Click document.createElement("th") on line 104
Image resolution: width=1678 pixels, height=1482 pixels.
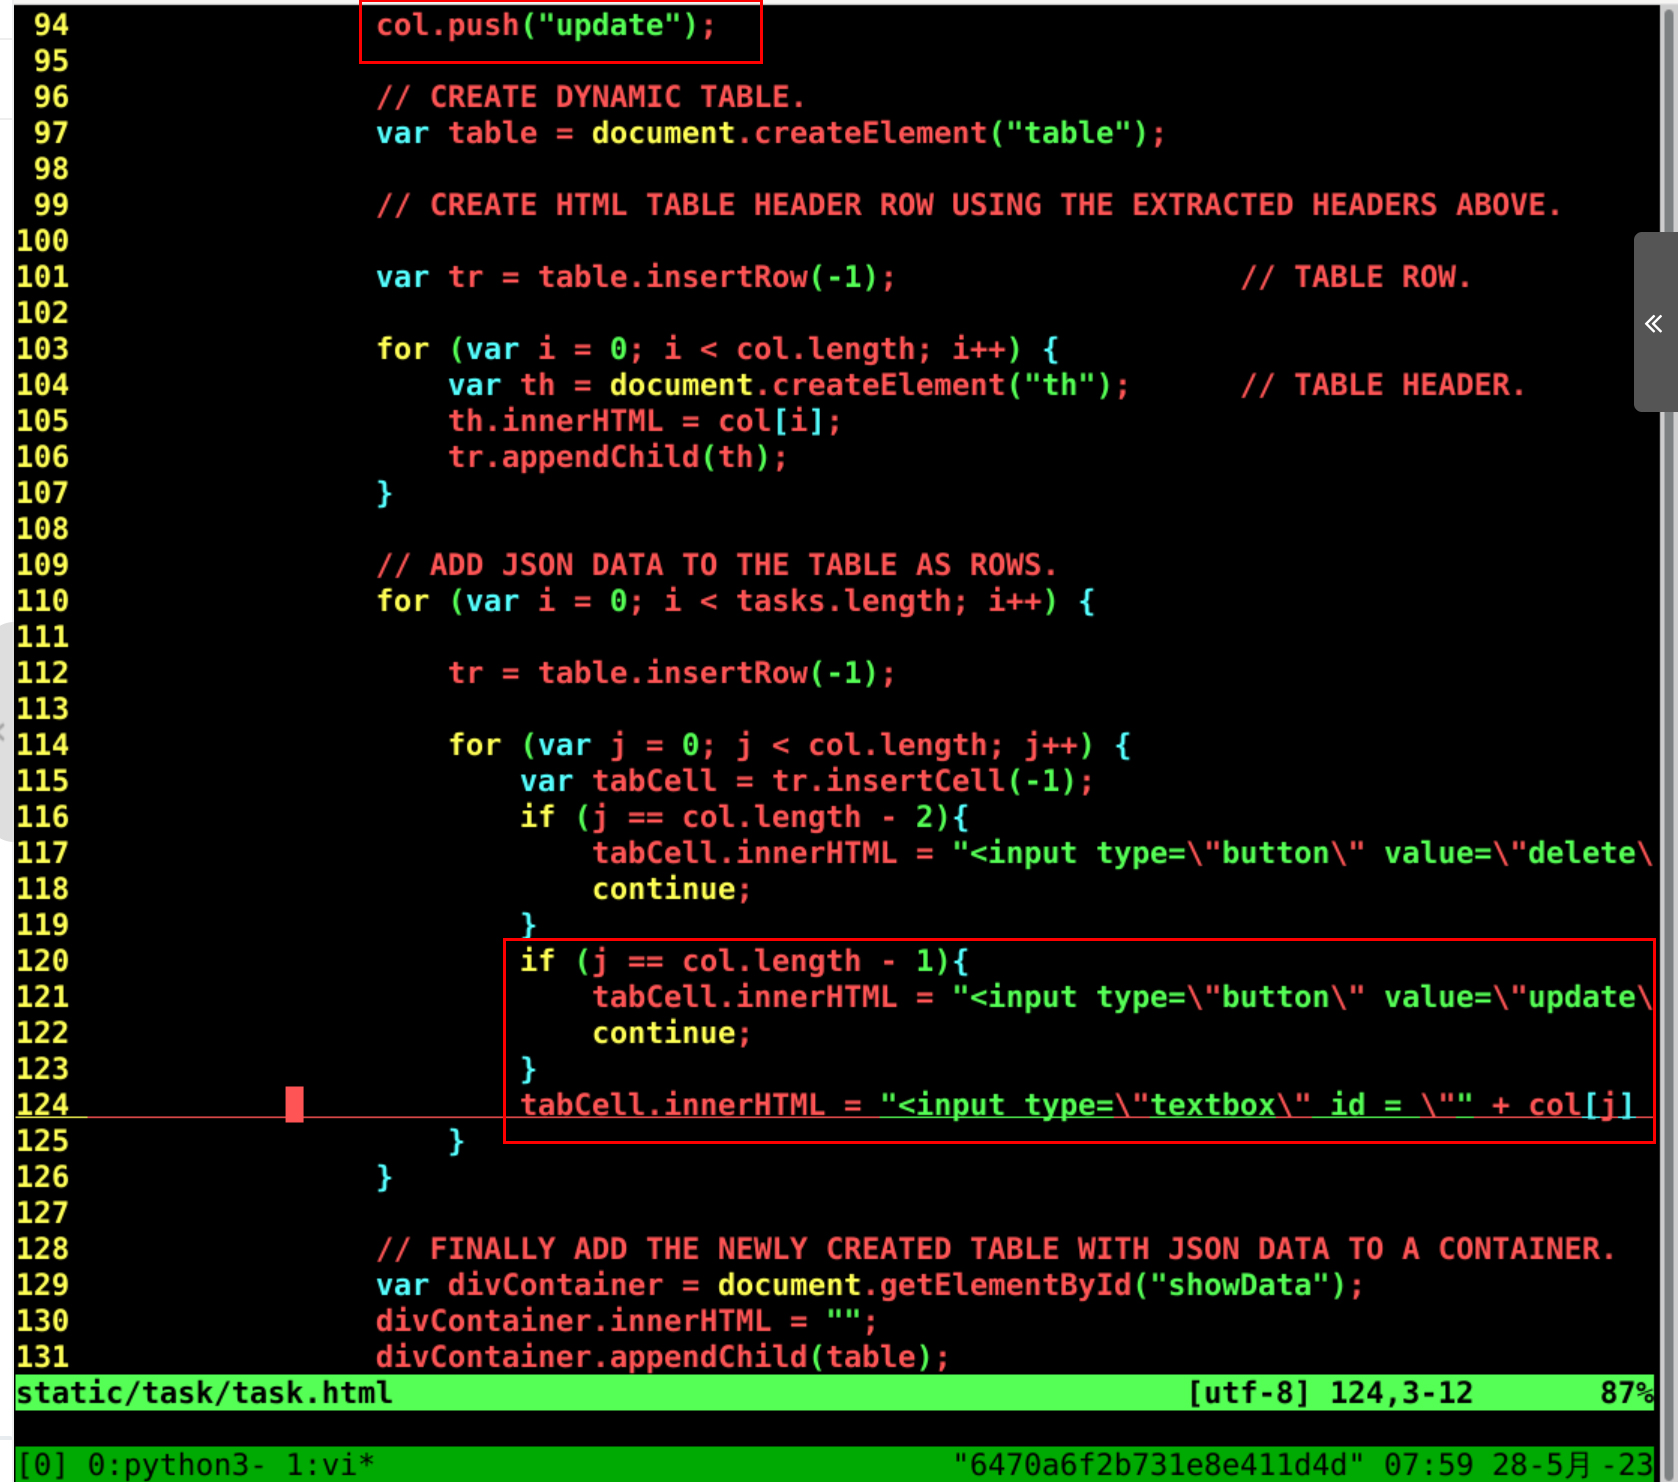click(869, 385)
